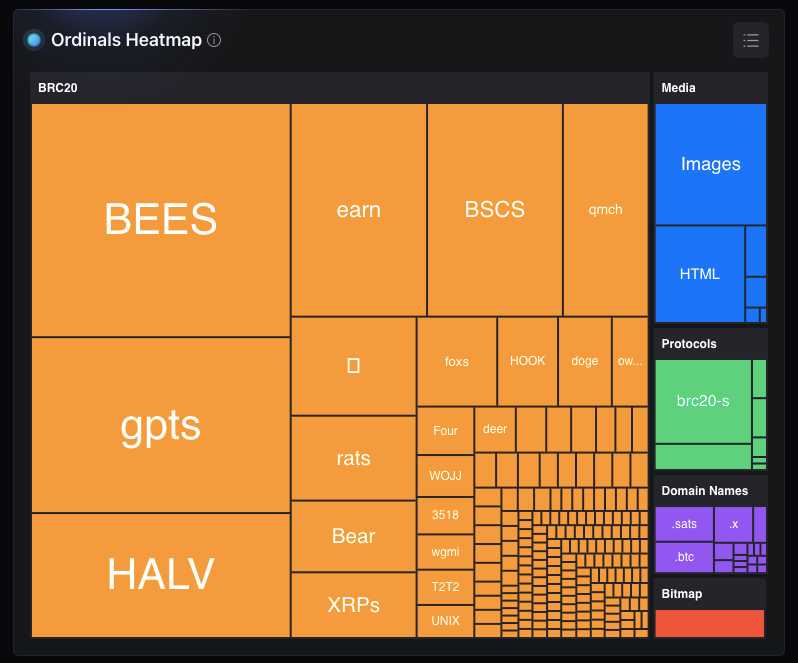Click the deer tile
798x663 pixels.
[495, 429]
